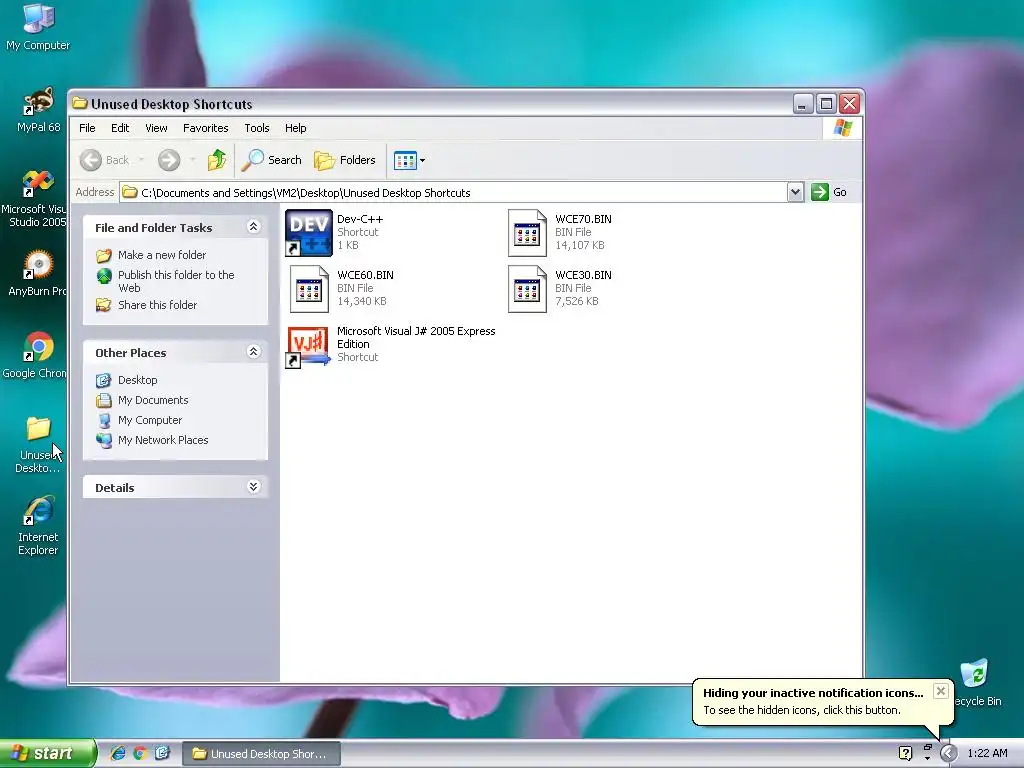
Task: Go up one folder level
Action: pos(217,160)
